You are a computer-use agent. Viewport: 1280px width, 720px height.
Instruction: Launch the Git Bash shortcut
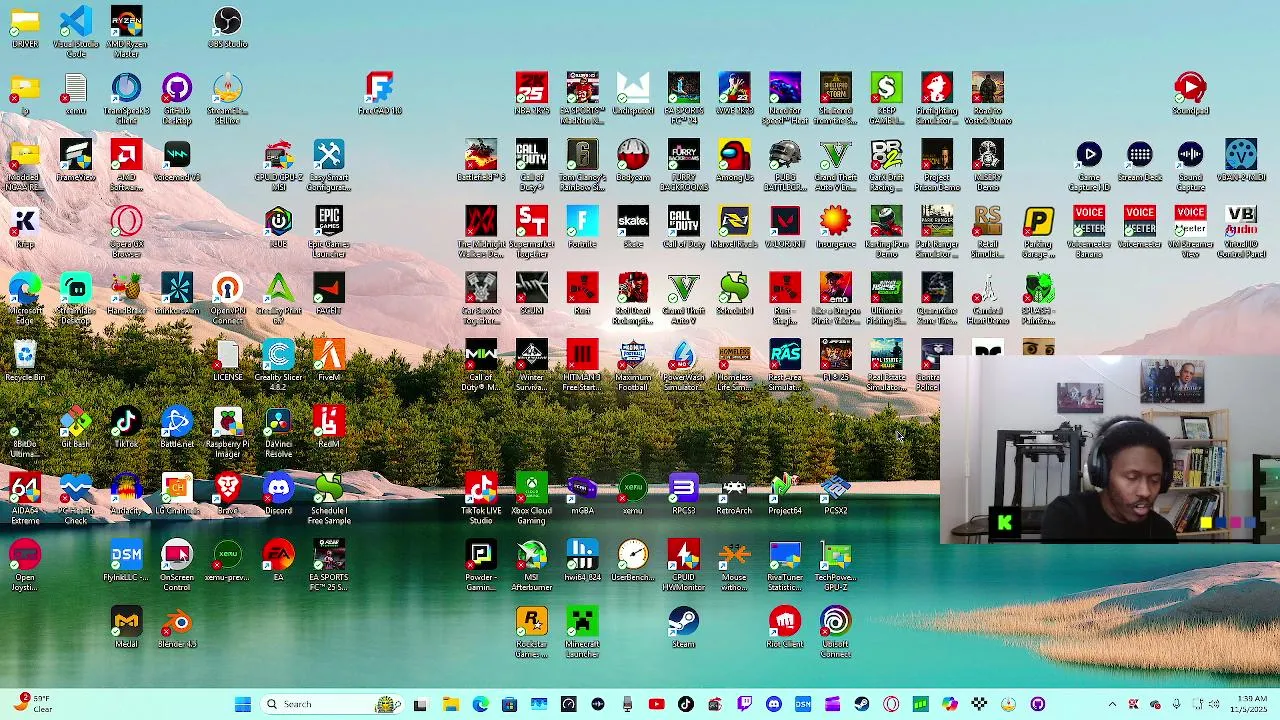76,428
